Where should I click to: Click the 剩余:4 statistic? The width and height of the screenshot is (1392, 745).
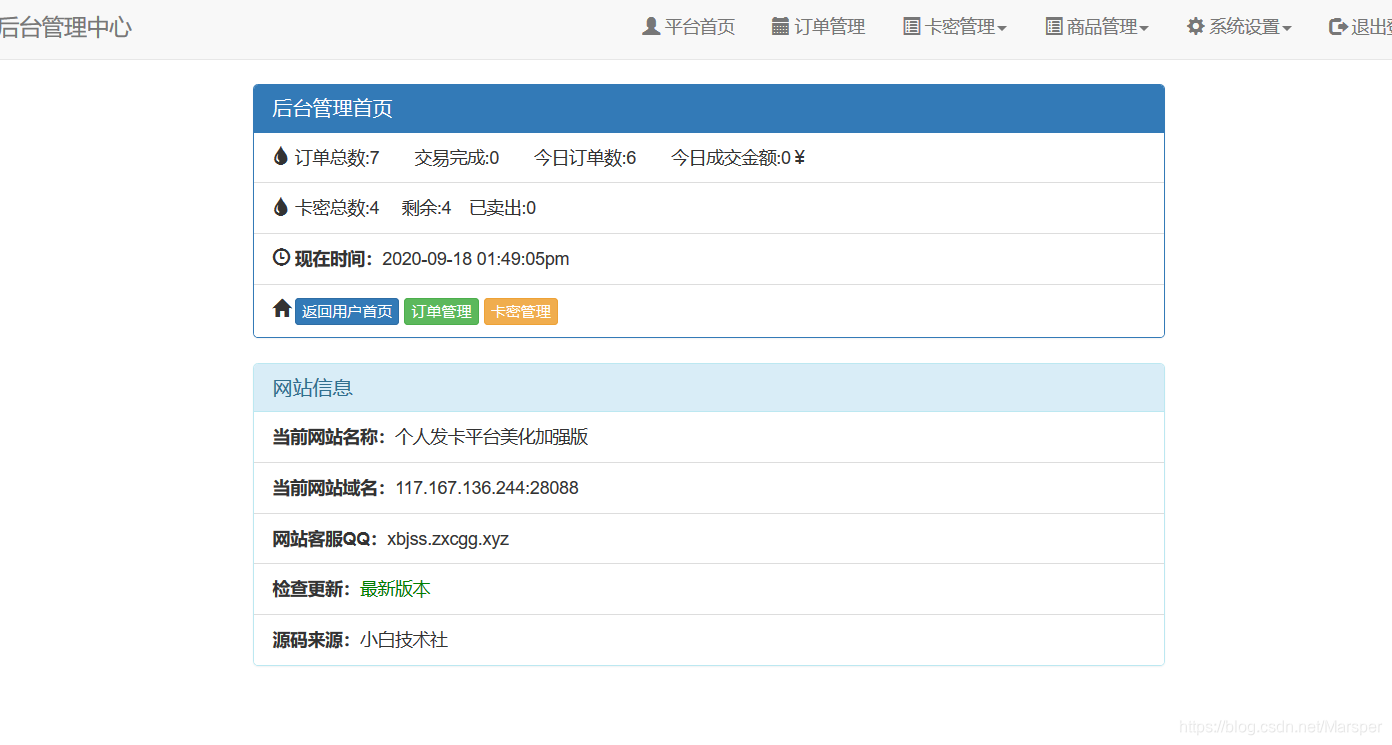[427, 208]
